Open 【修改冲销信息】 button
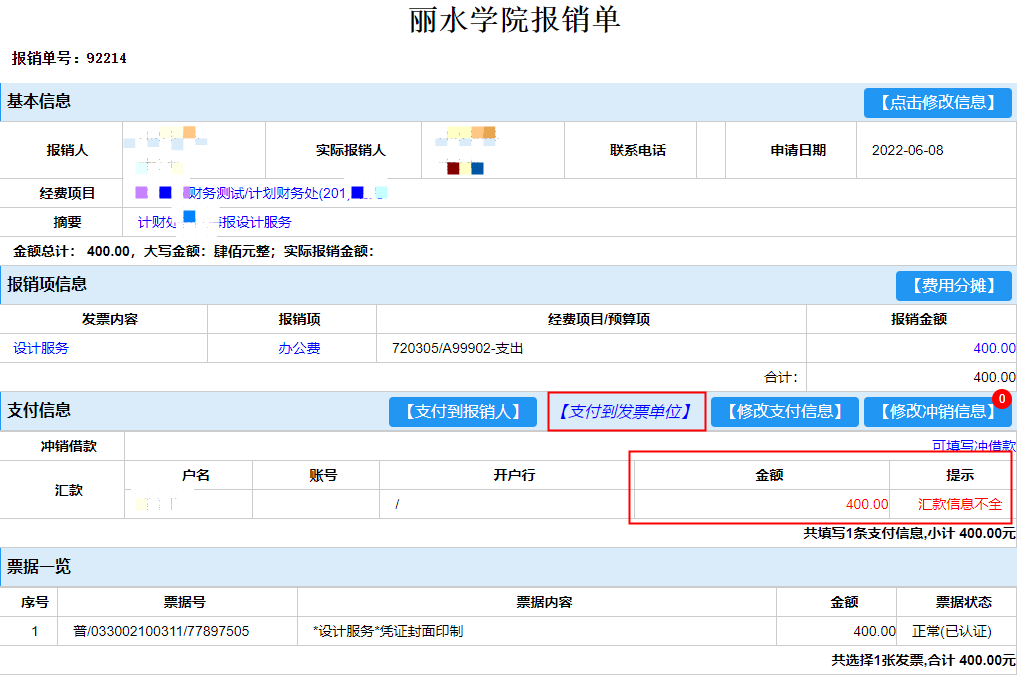The height and width of the screenshot is (681, 1024). (937, 411)
